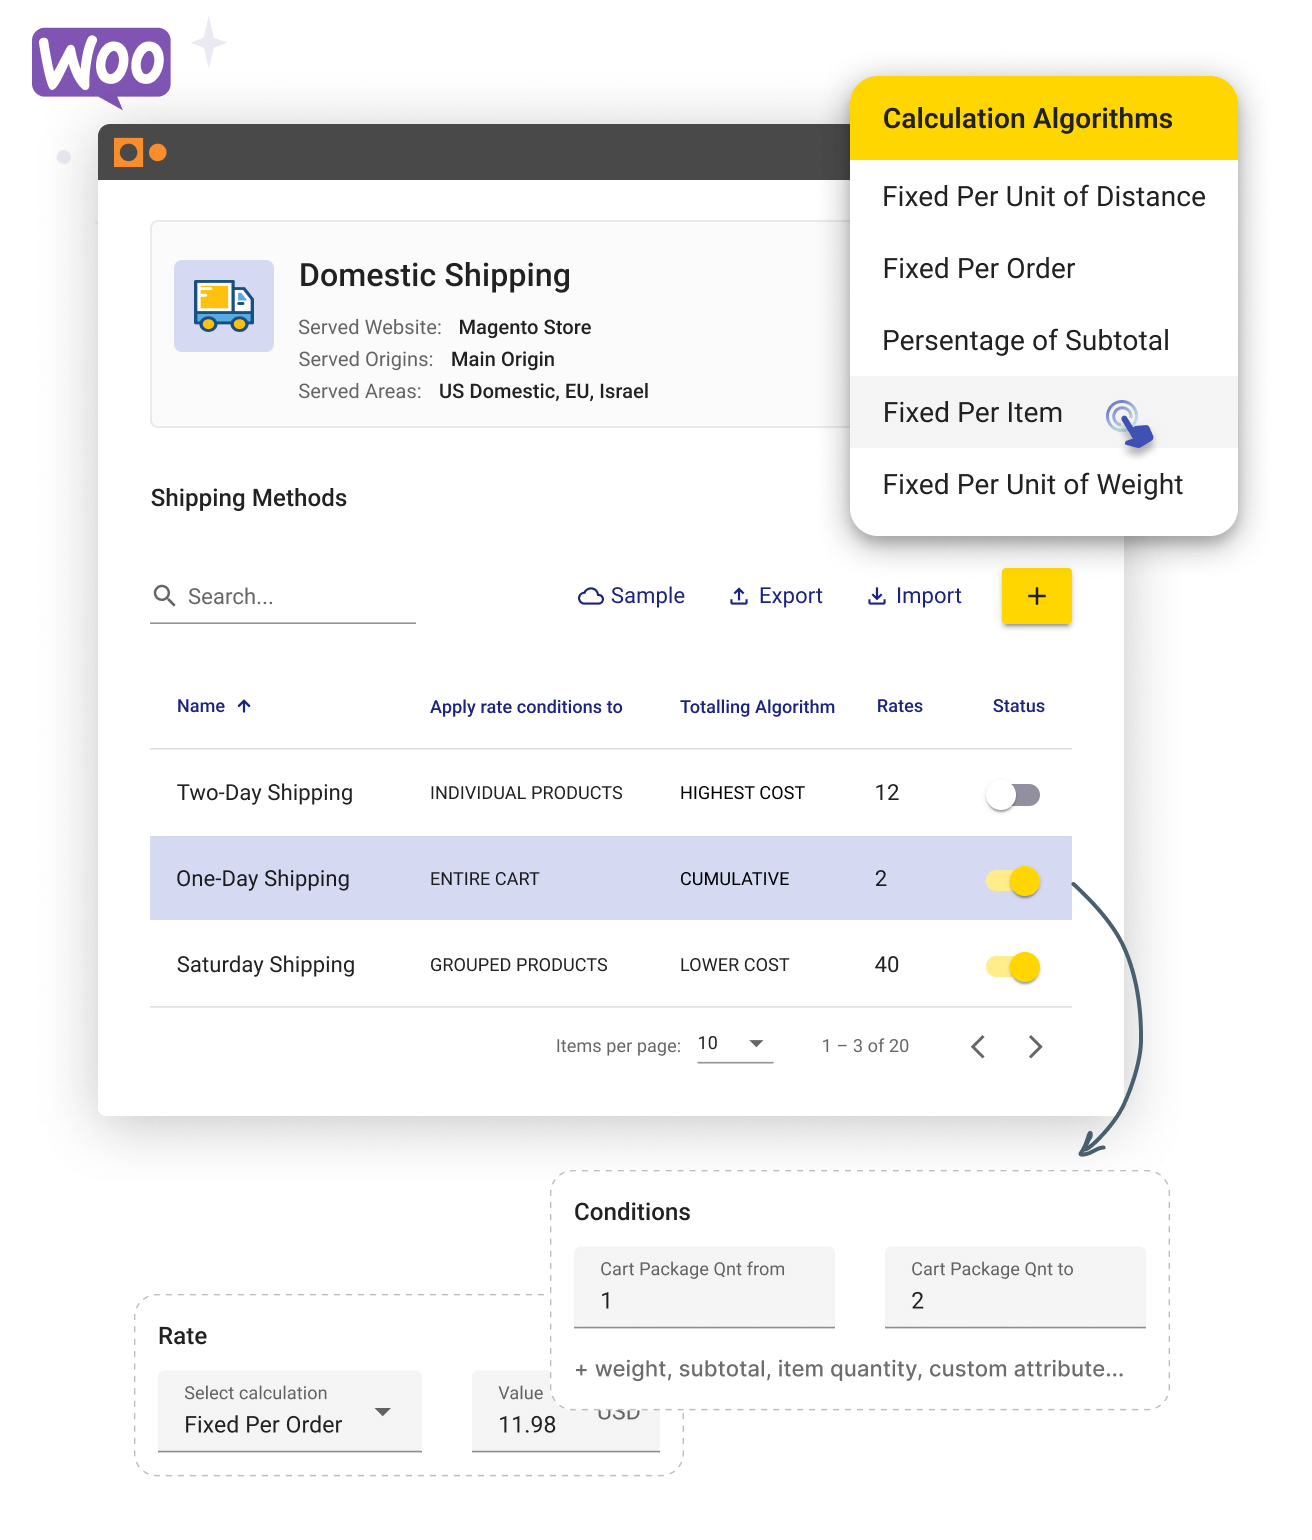Click the Cart Package Qnt from field
This screenshot has width=1312, height=1540.
704,1287
